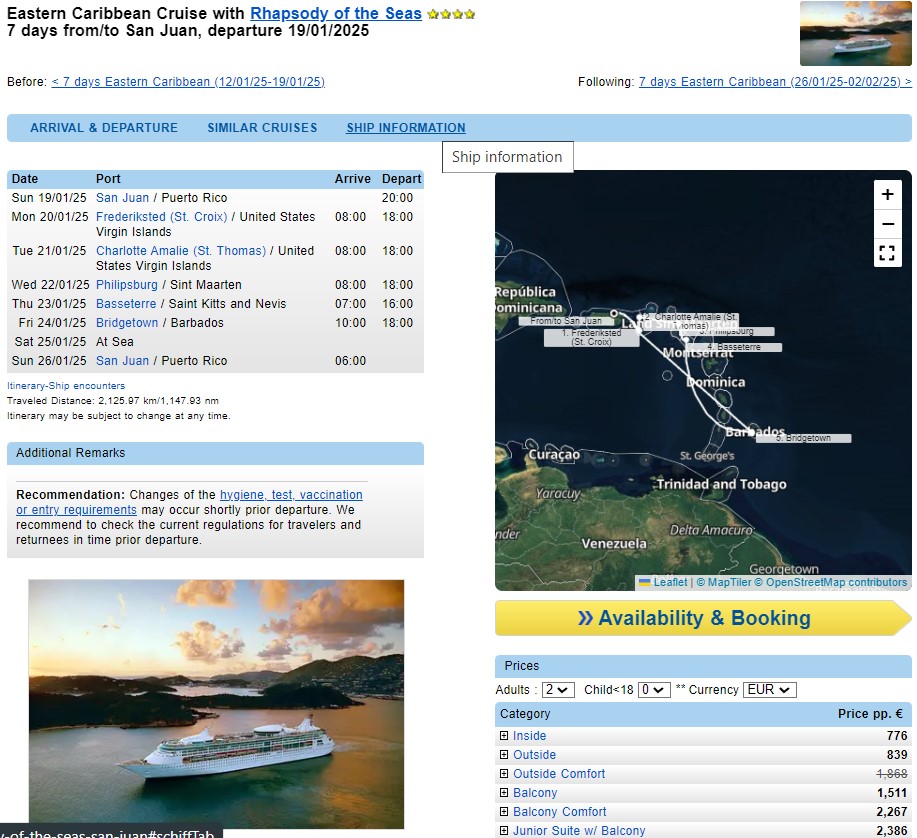Screen dimensions: 917x838
Task: Expand the Balcony cabin category
Action: pyautogui.click(x=504, y=792)
